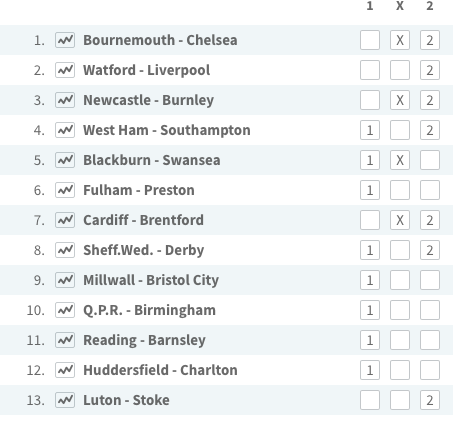Image resolution: width=453 pixels, height=424 pixels.
Task: Check the 1 box for Luton - Stoke
Action: (x=370, y=400)
